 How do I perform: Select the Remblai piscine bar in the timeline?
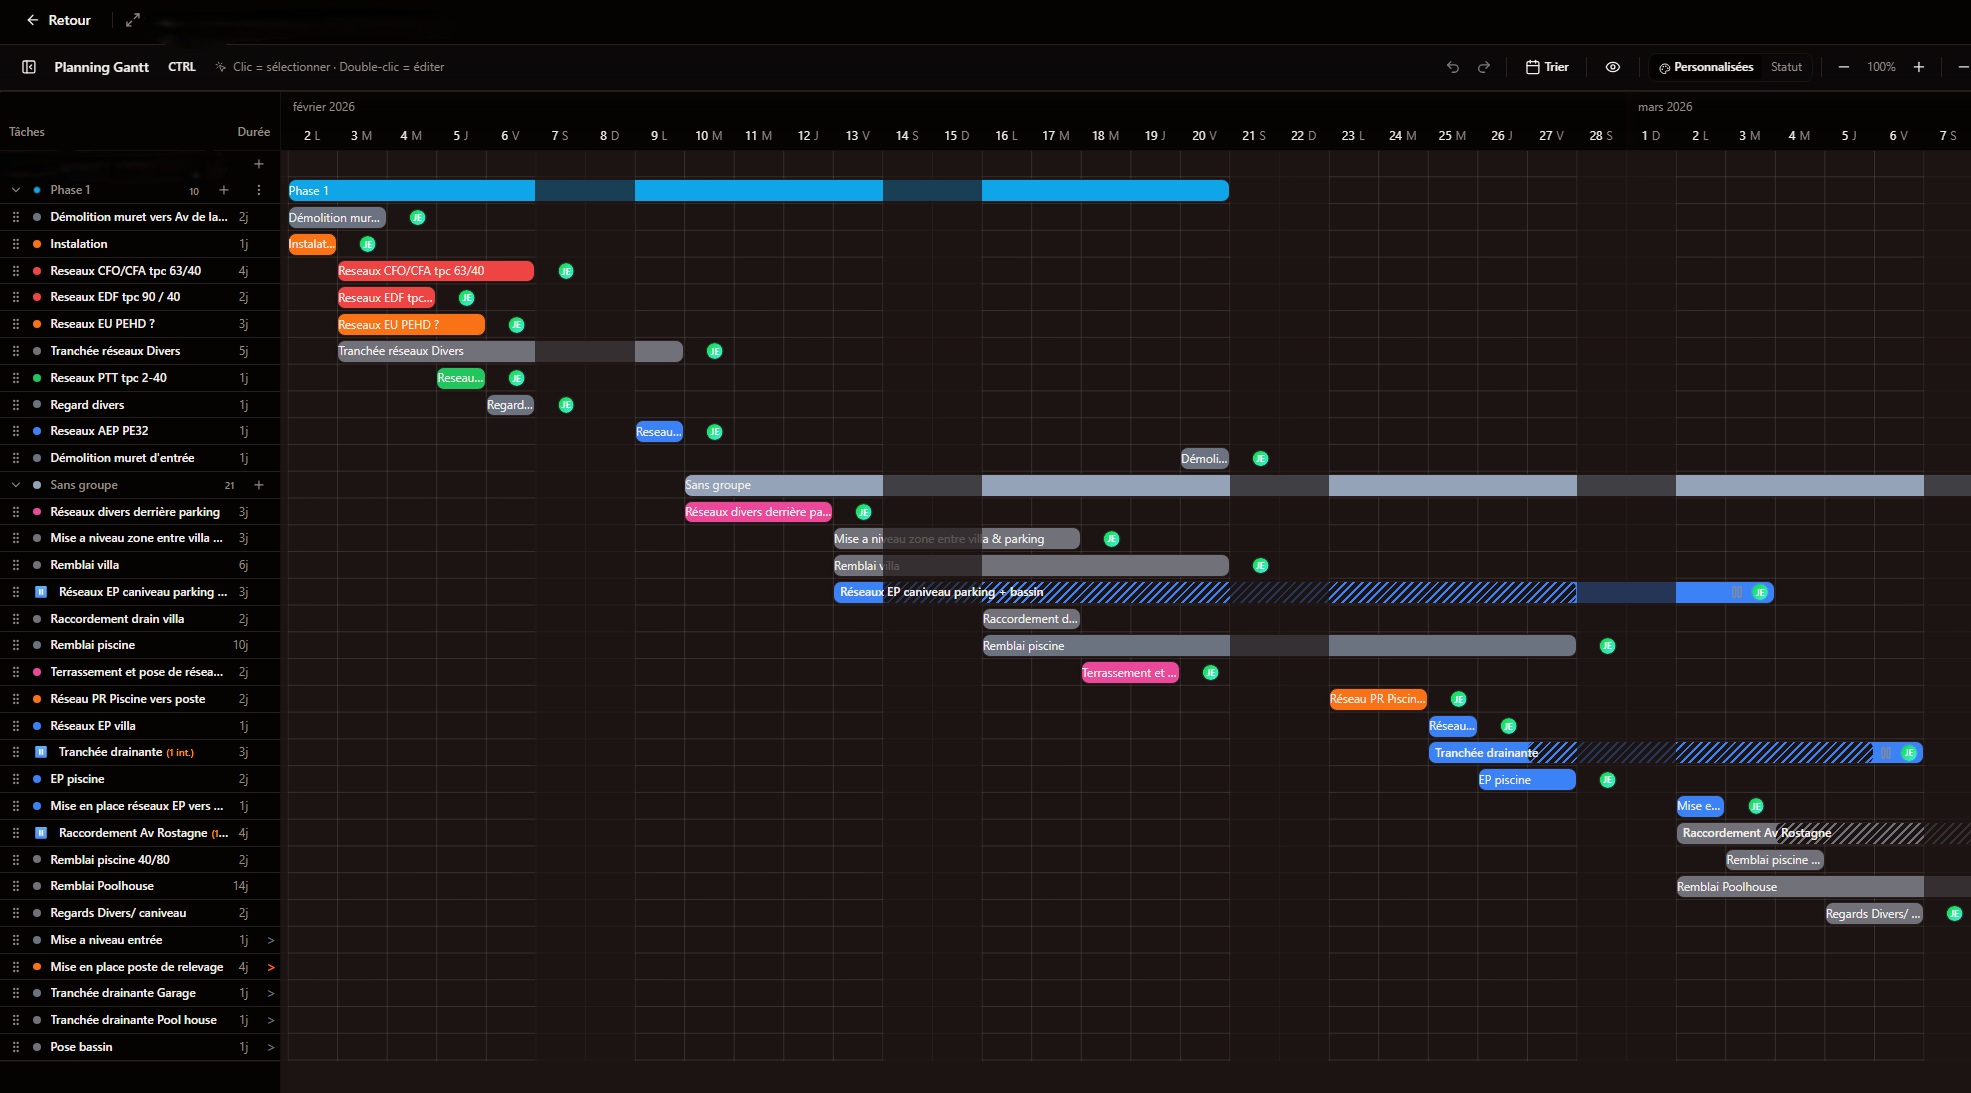tap(1100, 646)
